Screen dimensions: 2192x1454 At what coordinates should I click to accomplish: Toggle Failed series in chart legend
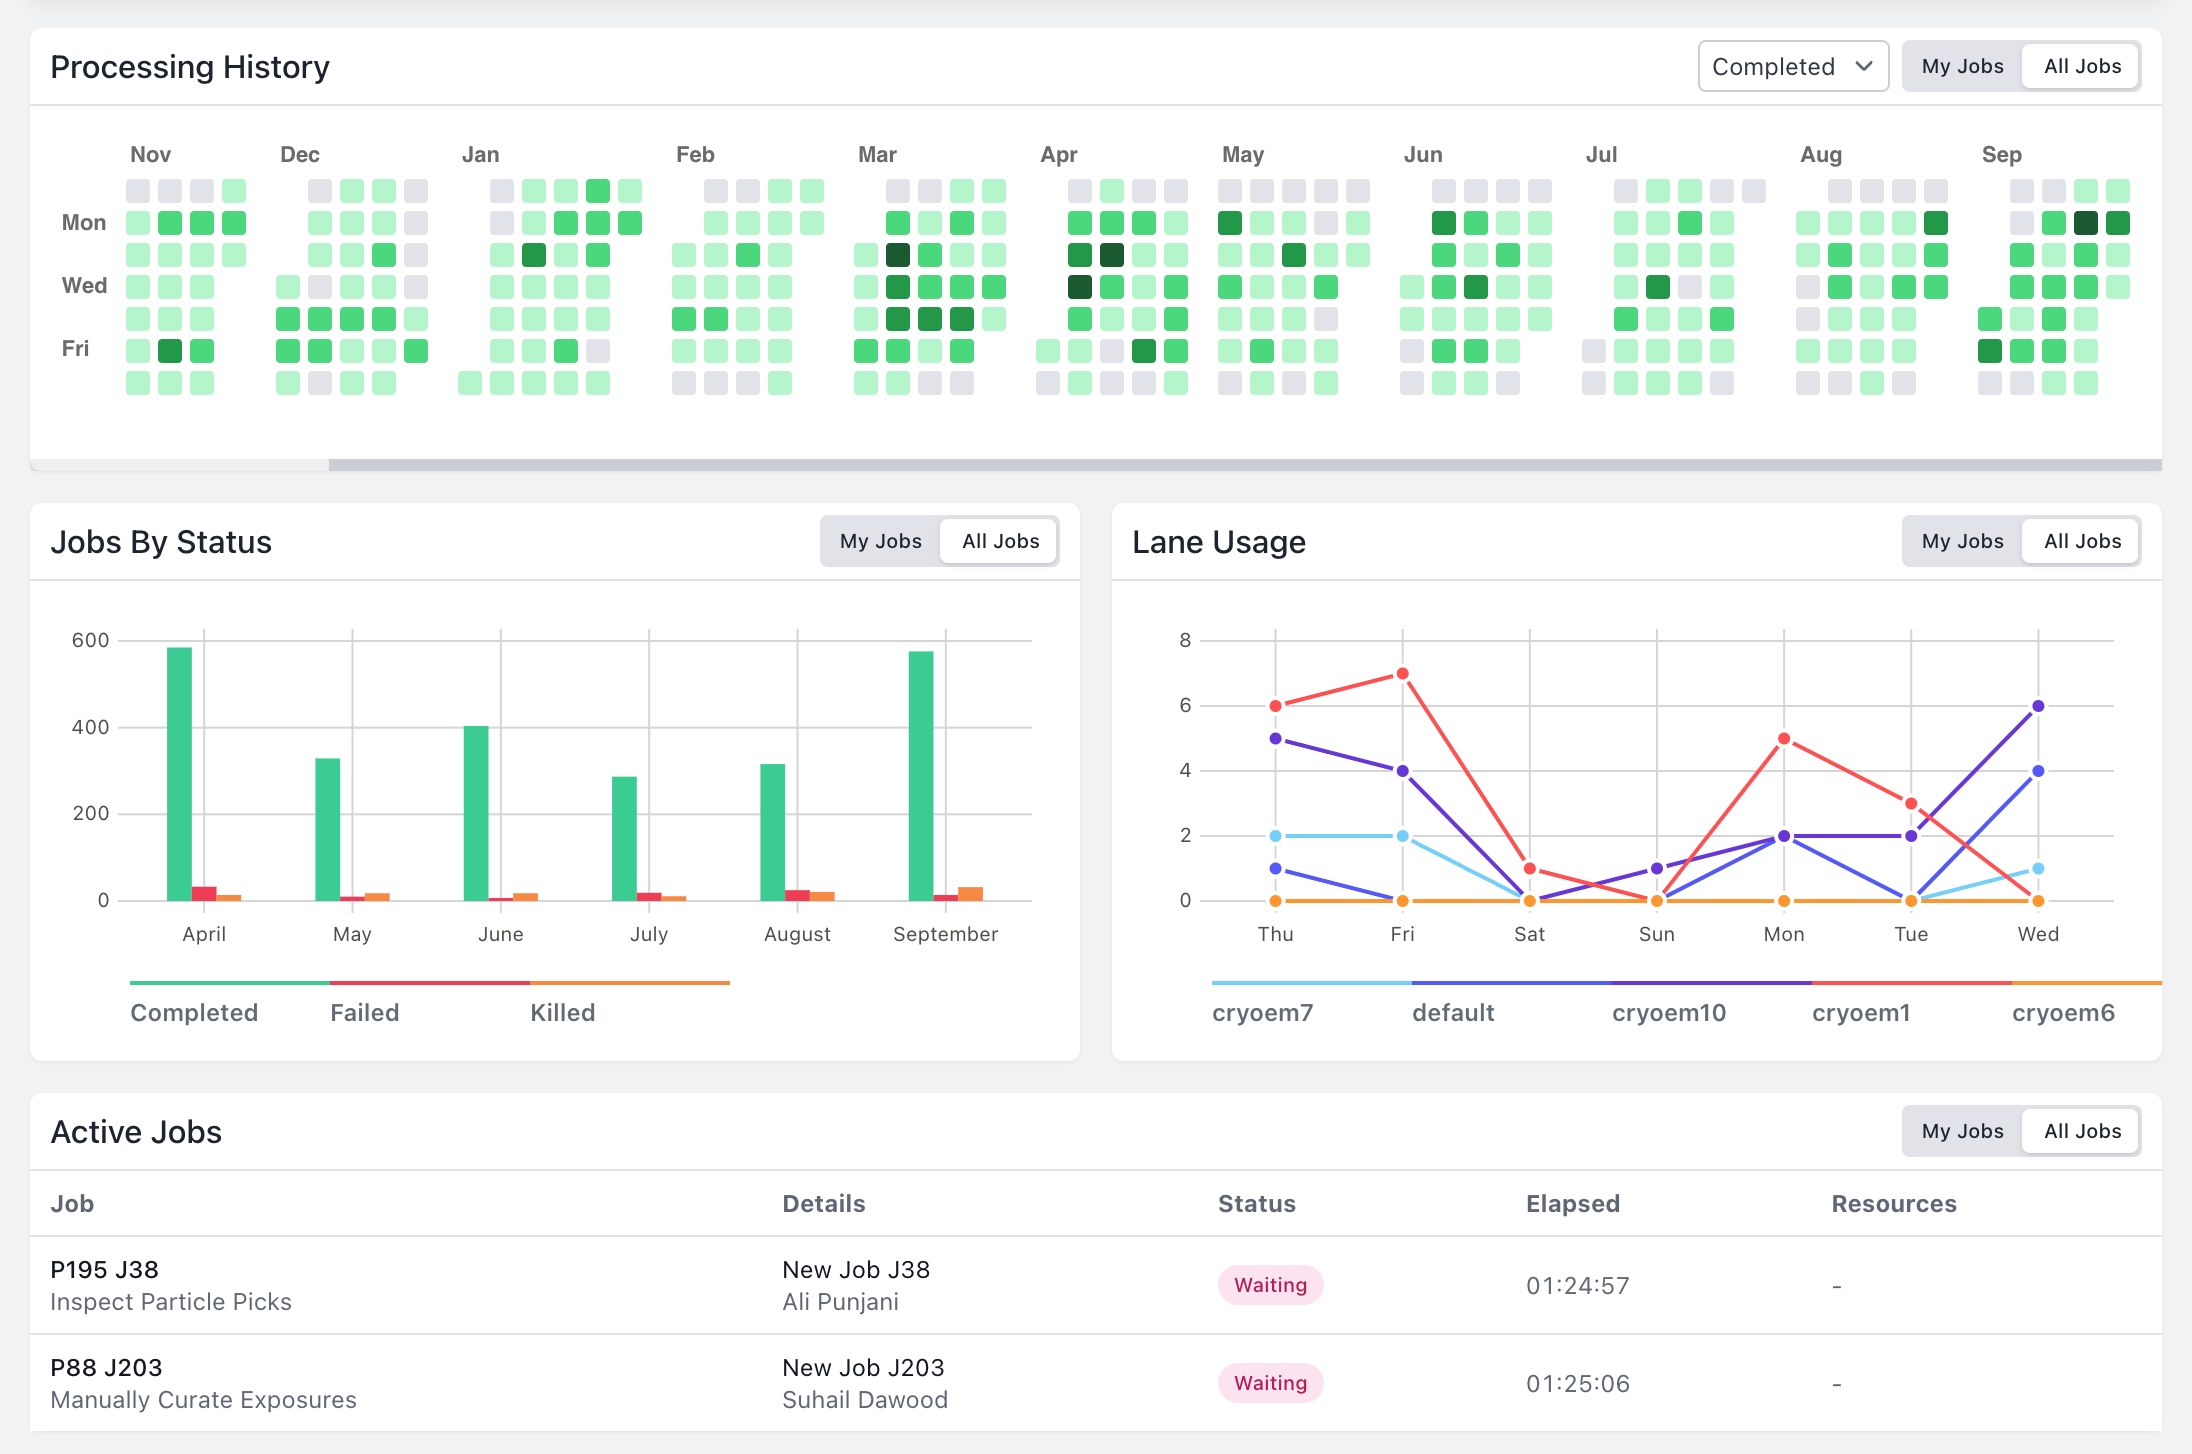(x=365, y=1012)
